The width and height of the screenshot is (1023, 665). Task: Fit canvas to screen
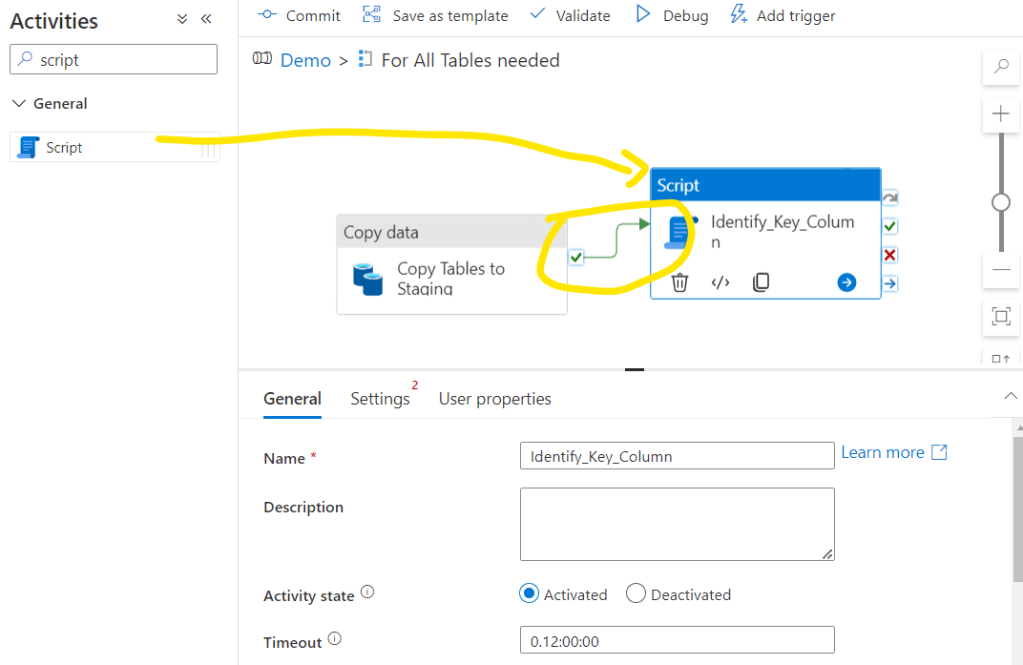coord(1000,317)
